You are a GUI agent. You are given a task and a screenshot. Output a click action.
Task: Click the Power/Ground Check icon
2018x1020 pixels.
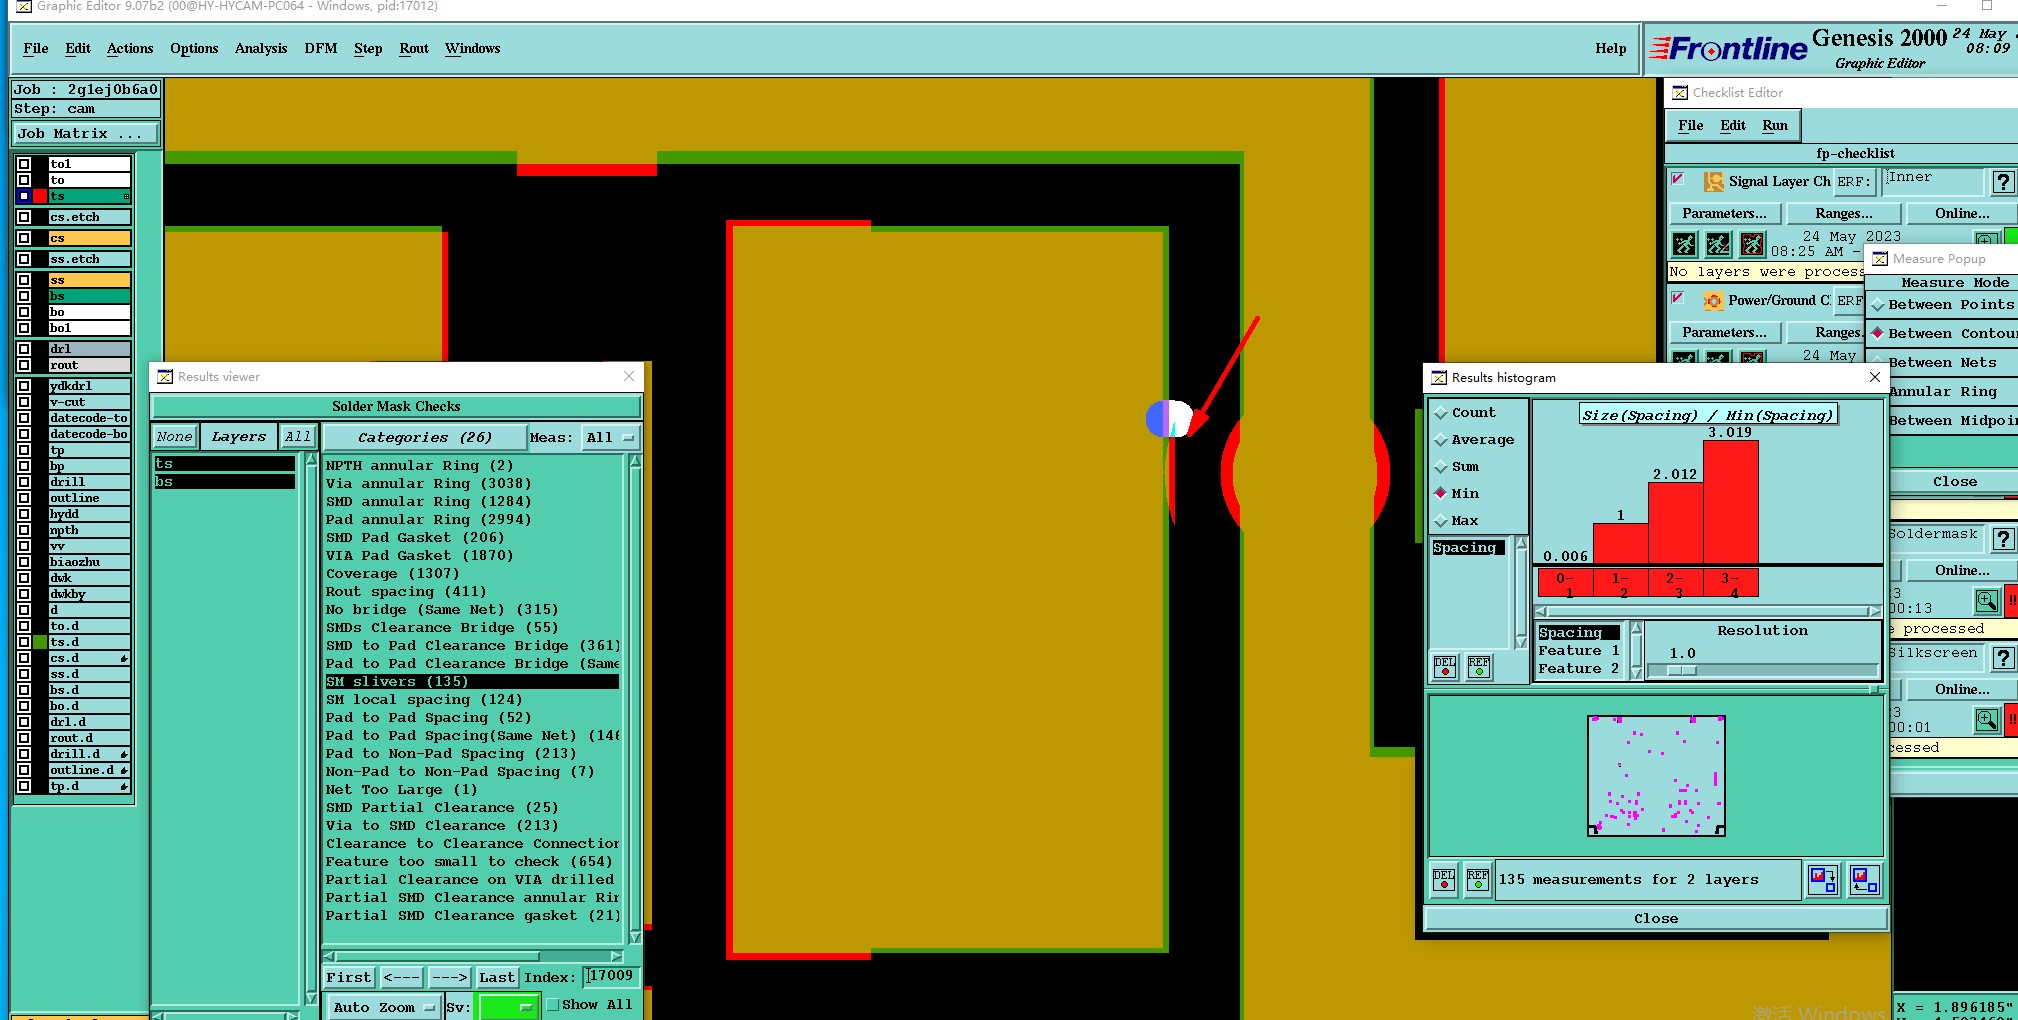1714,300
